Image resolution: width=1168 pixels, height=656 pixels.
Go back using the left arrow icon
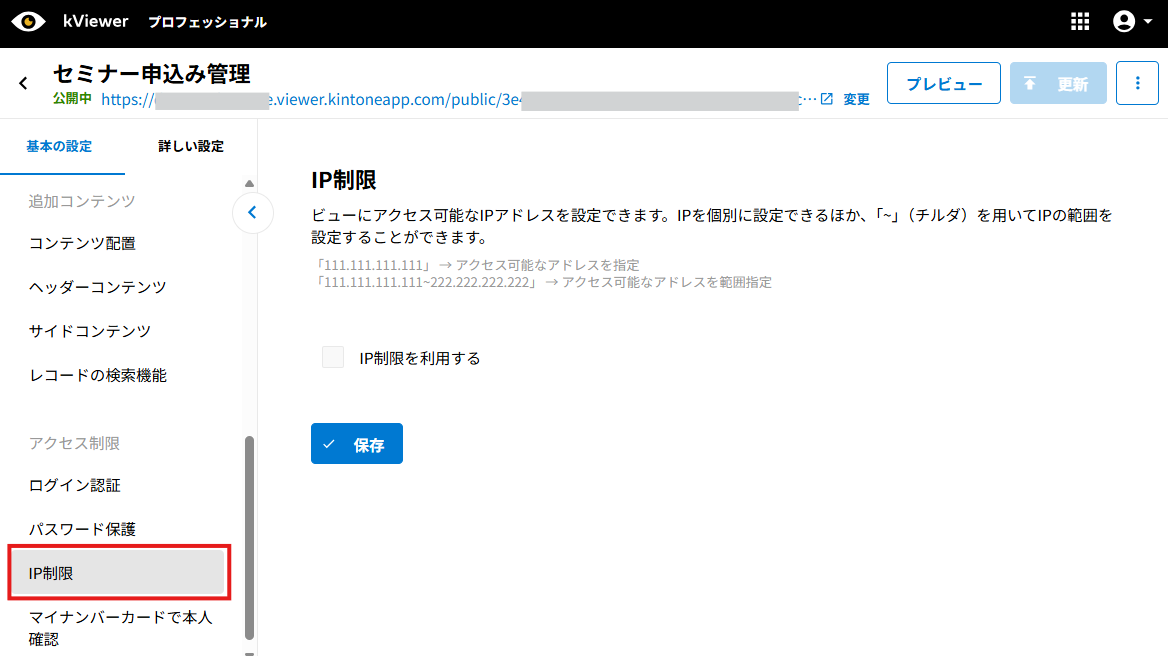(23, 83)
